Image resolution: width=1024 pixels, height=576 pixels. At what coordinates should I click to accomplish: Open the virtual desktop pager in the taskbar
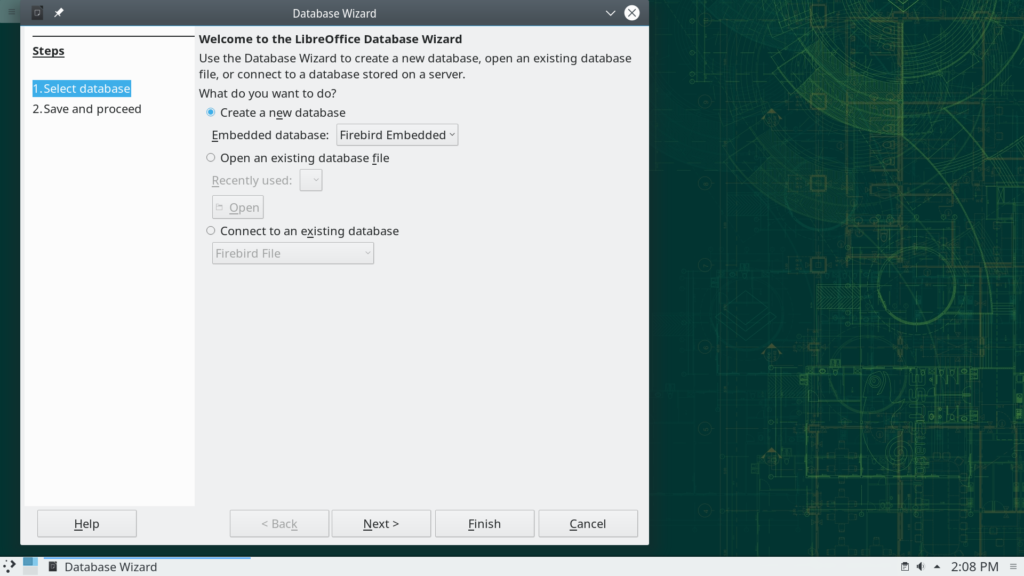click(x=30, y=567)
